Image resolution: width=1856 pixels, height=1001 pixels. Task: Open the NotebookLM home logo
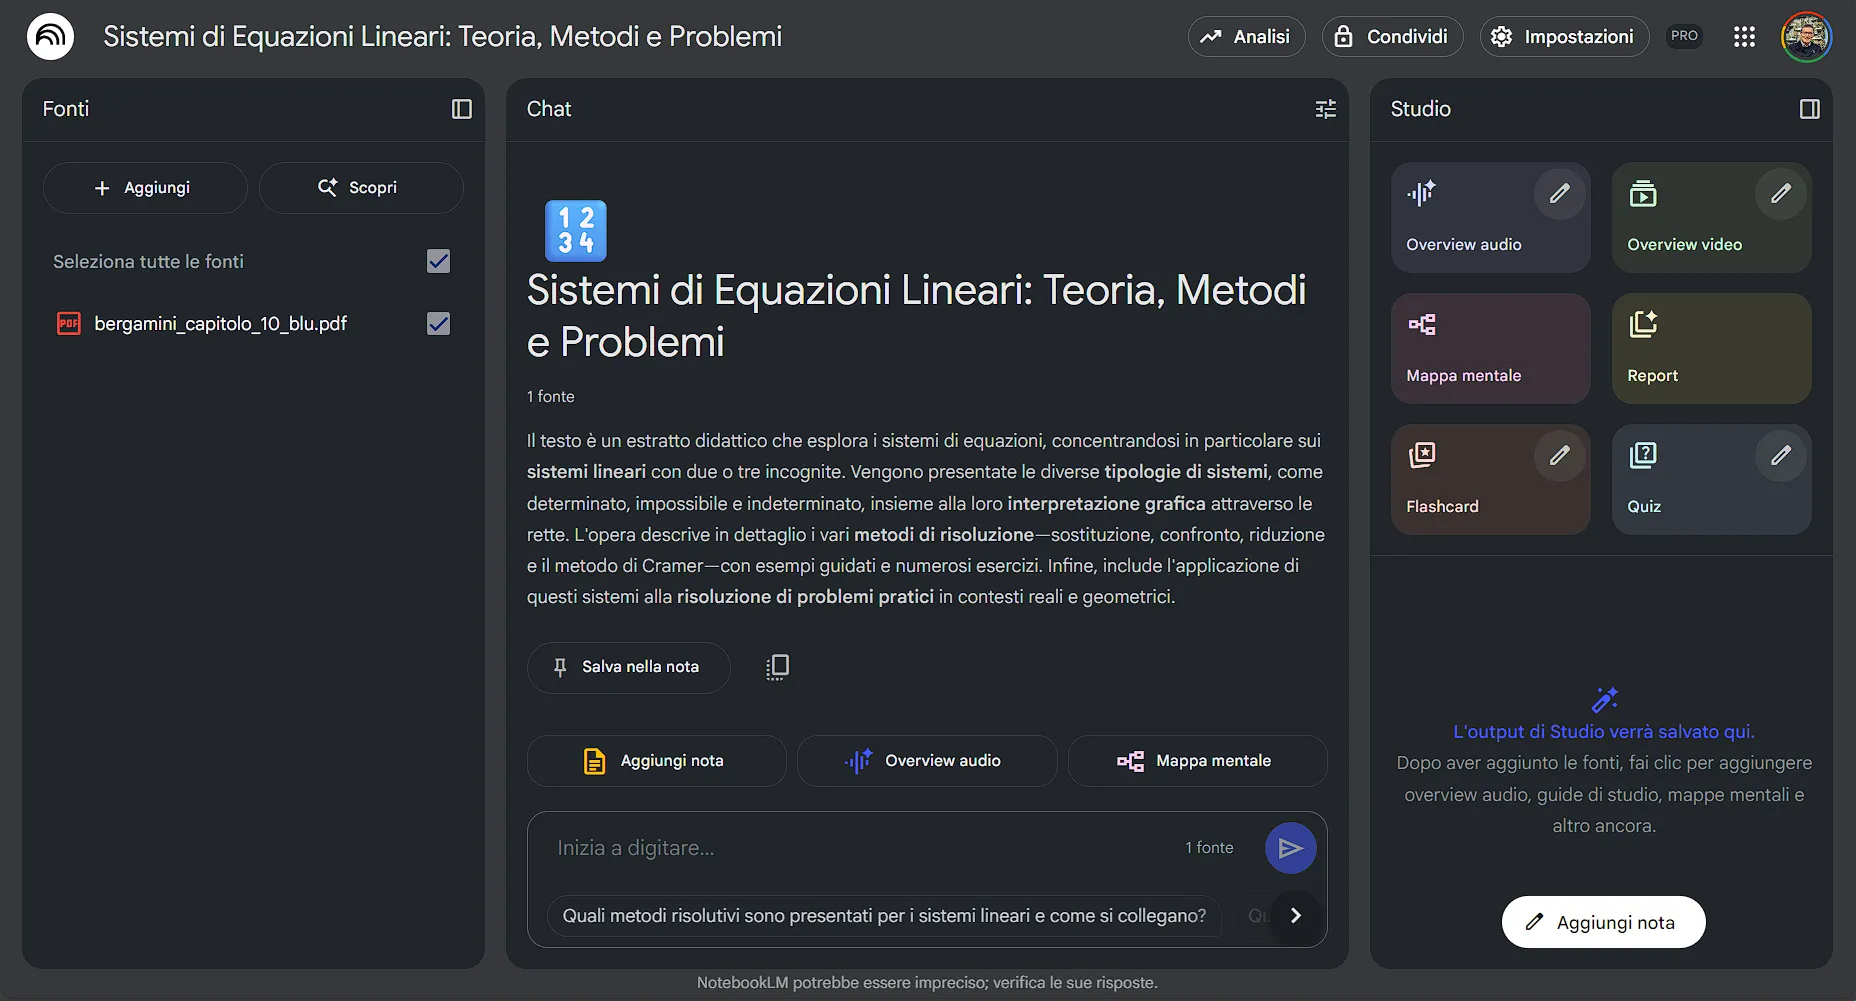(x=50, y=37)
